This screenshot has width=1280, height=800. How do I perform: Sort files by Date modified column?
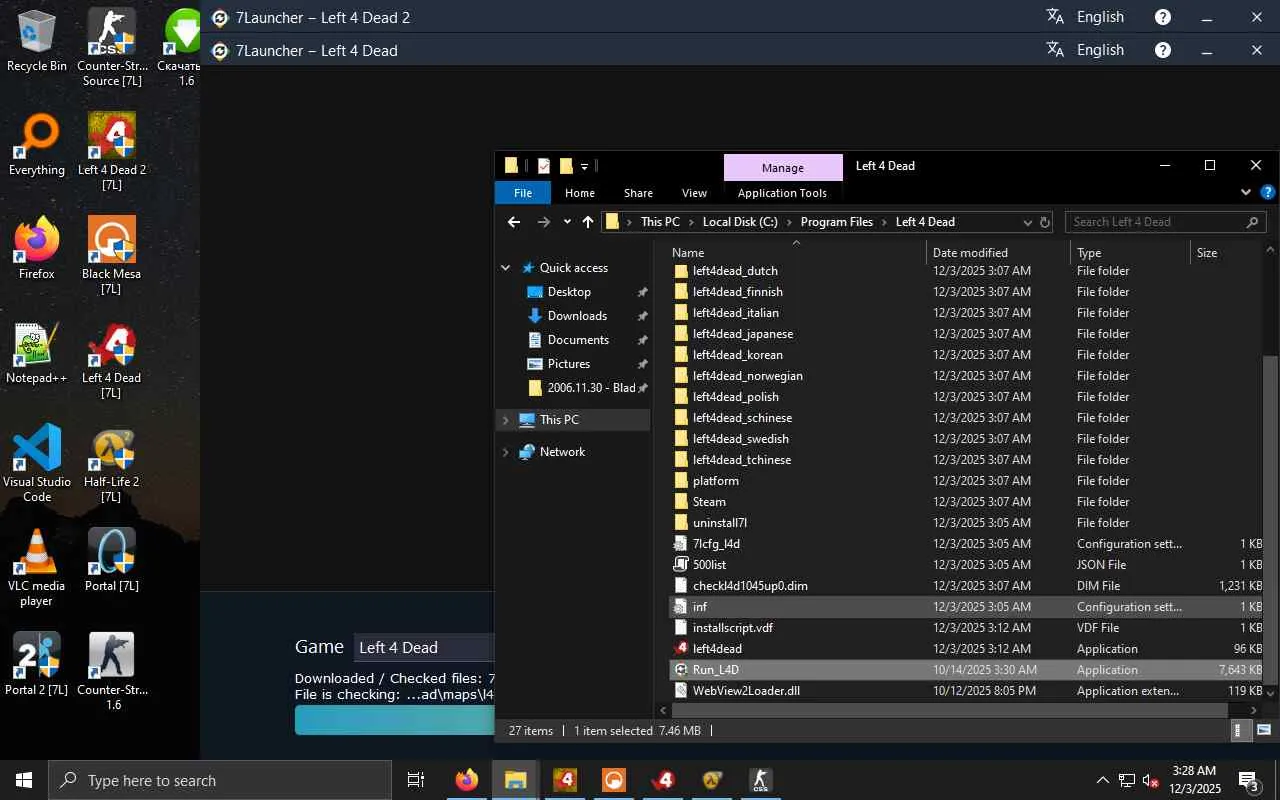pyautogui.click(x=998, y=253)
